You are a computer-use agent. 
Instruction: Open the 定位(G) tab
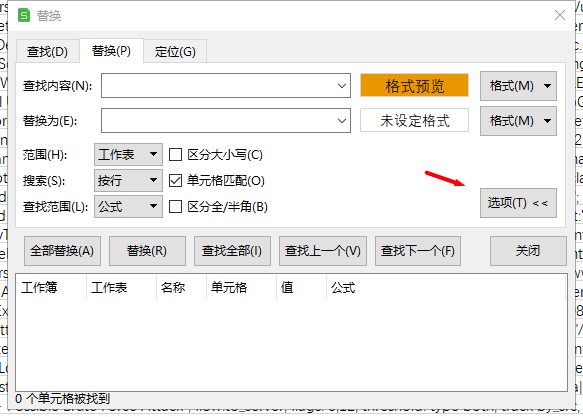click(x=175, y=51)
